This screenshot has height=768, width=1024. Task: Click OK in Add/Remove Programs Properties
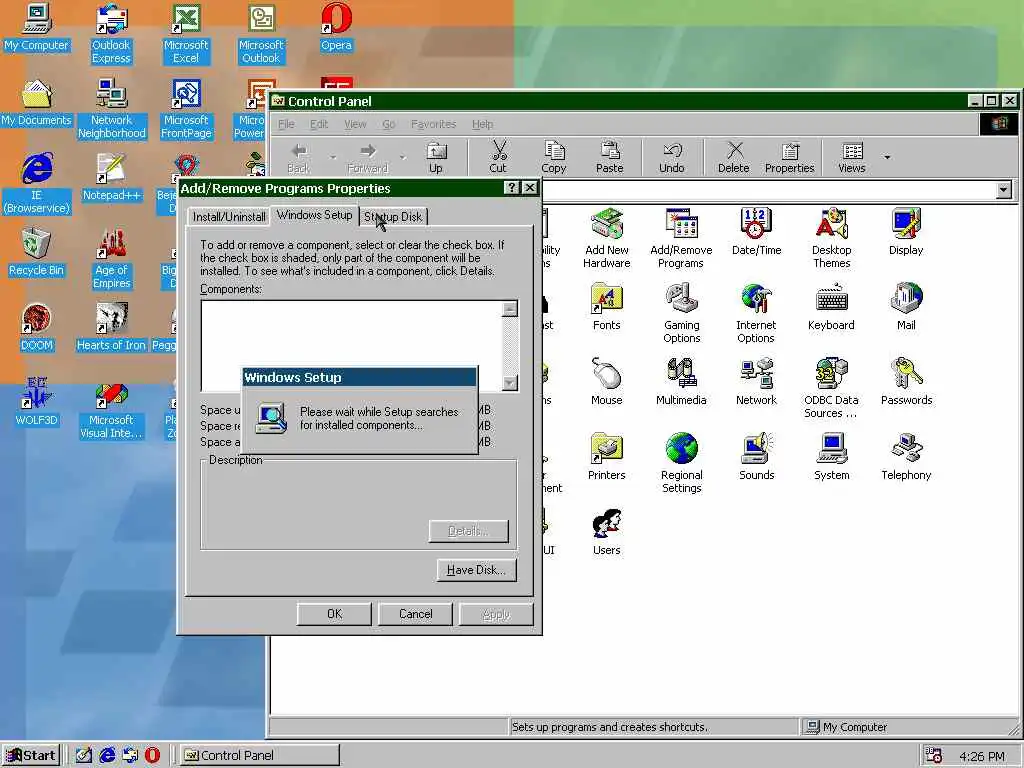pos(334,614)
